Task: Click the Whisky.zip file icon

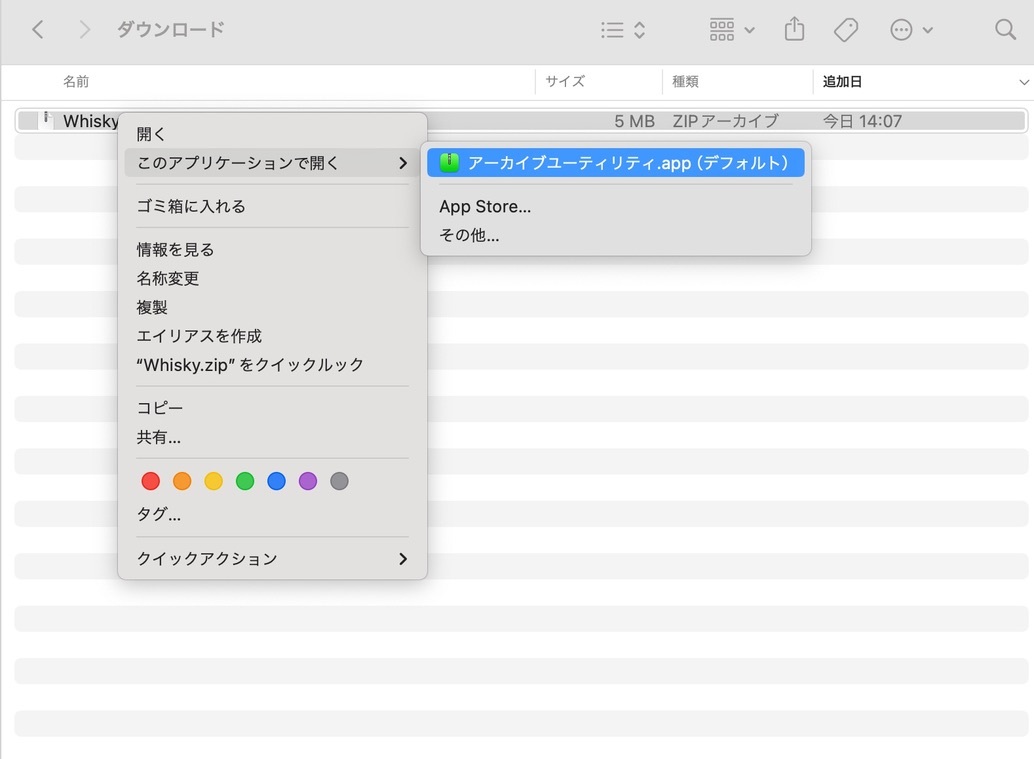Action: [x=46, y=120]
